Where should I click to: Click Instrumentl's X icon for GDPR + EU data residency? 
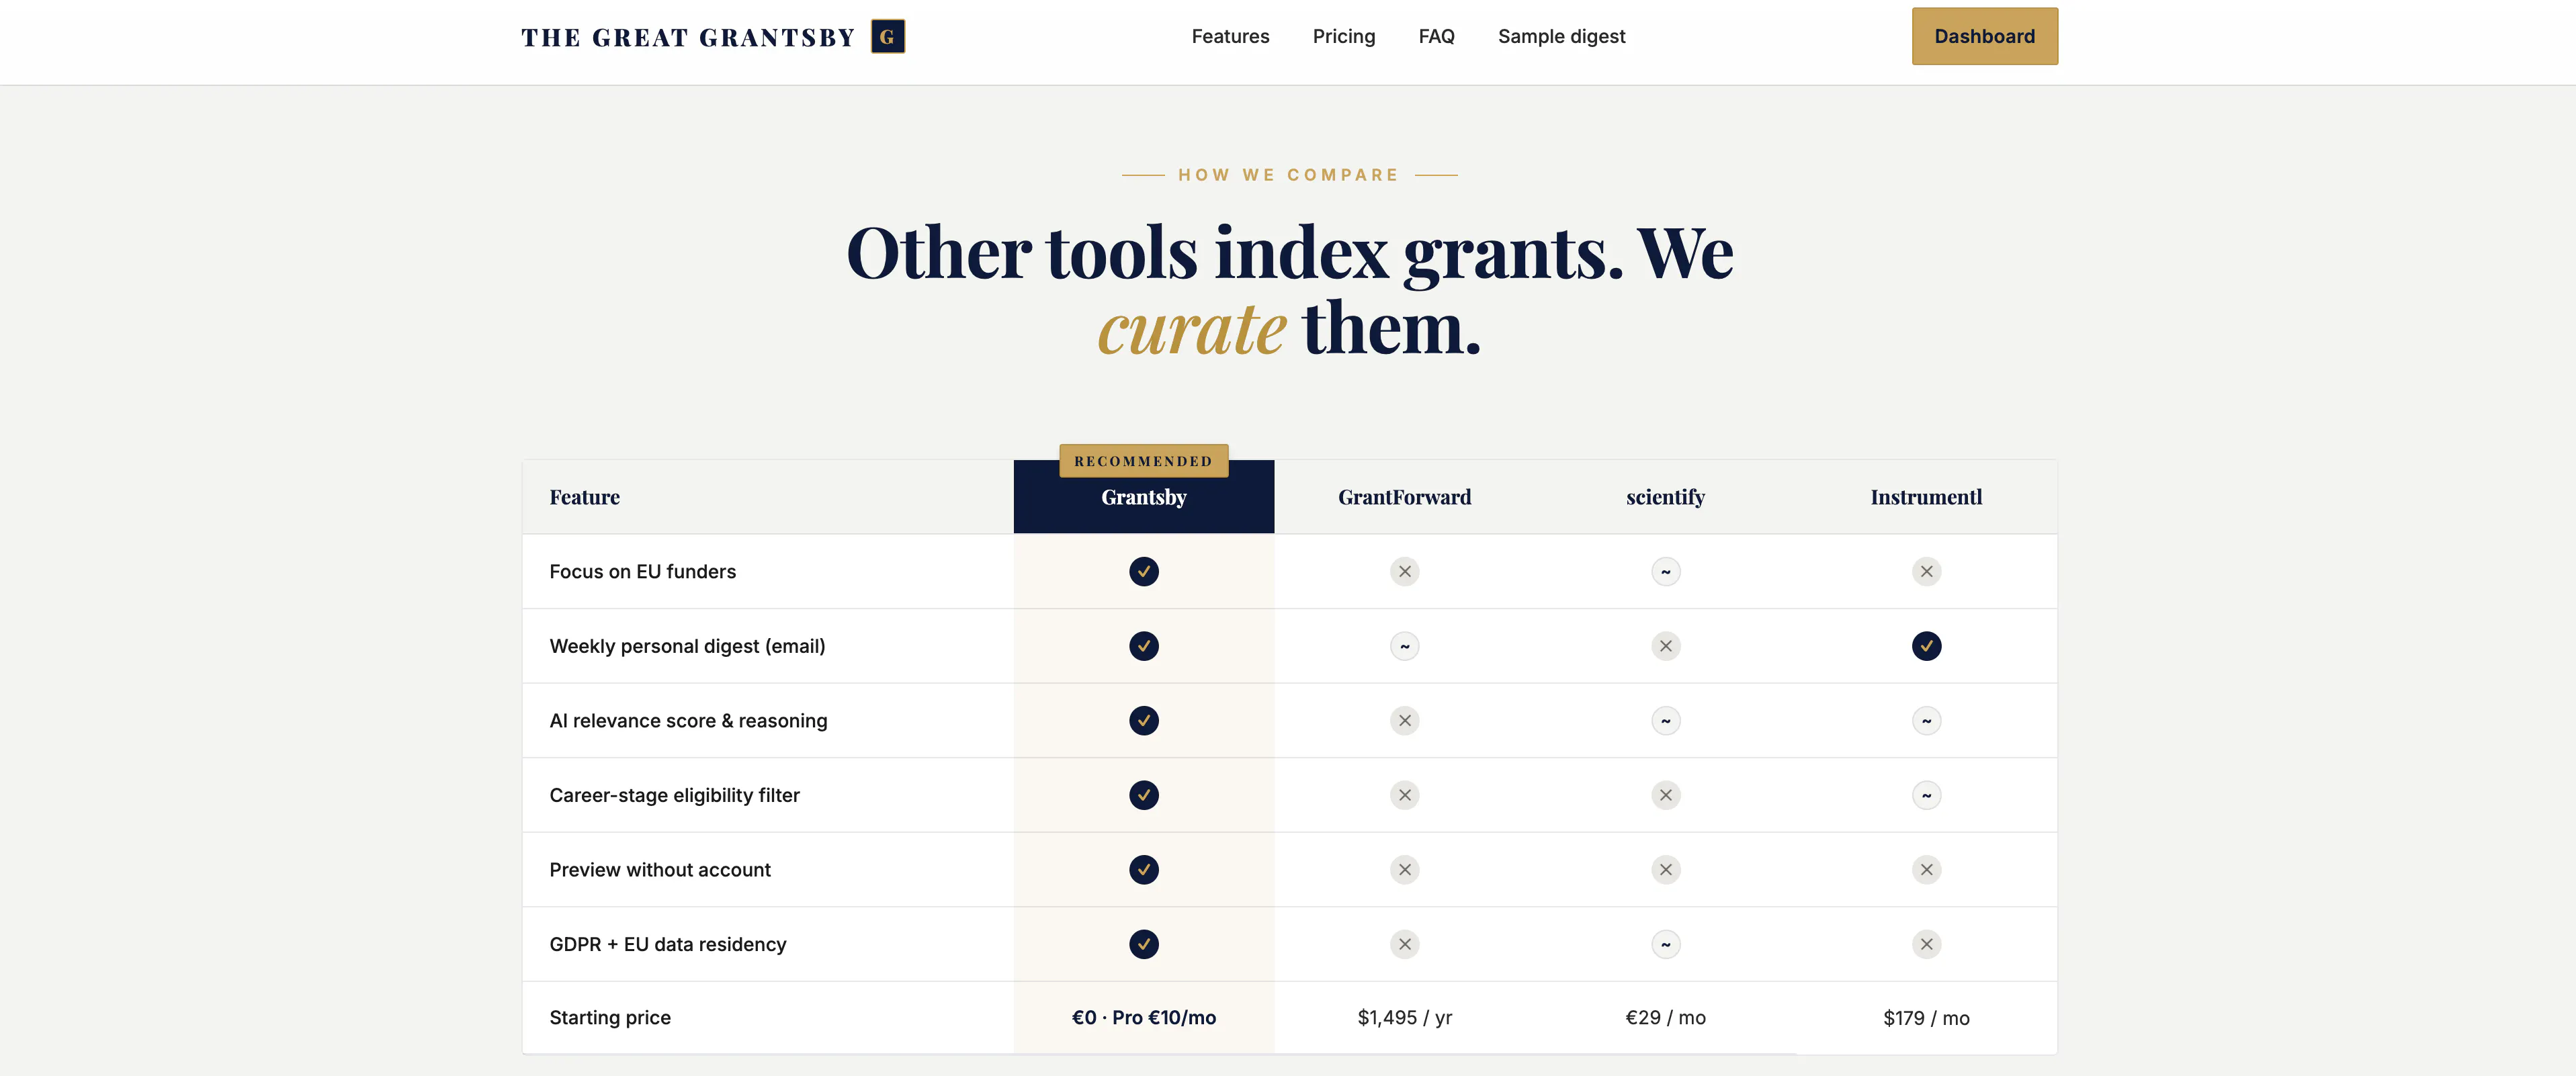pos(1927,944)
